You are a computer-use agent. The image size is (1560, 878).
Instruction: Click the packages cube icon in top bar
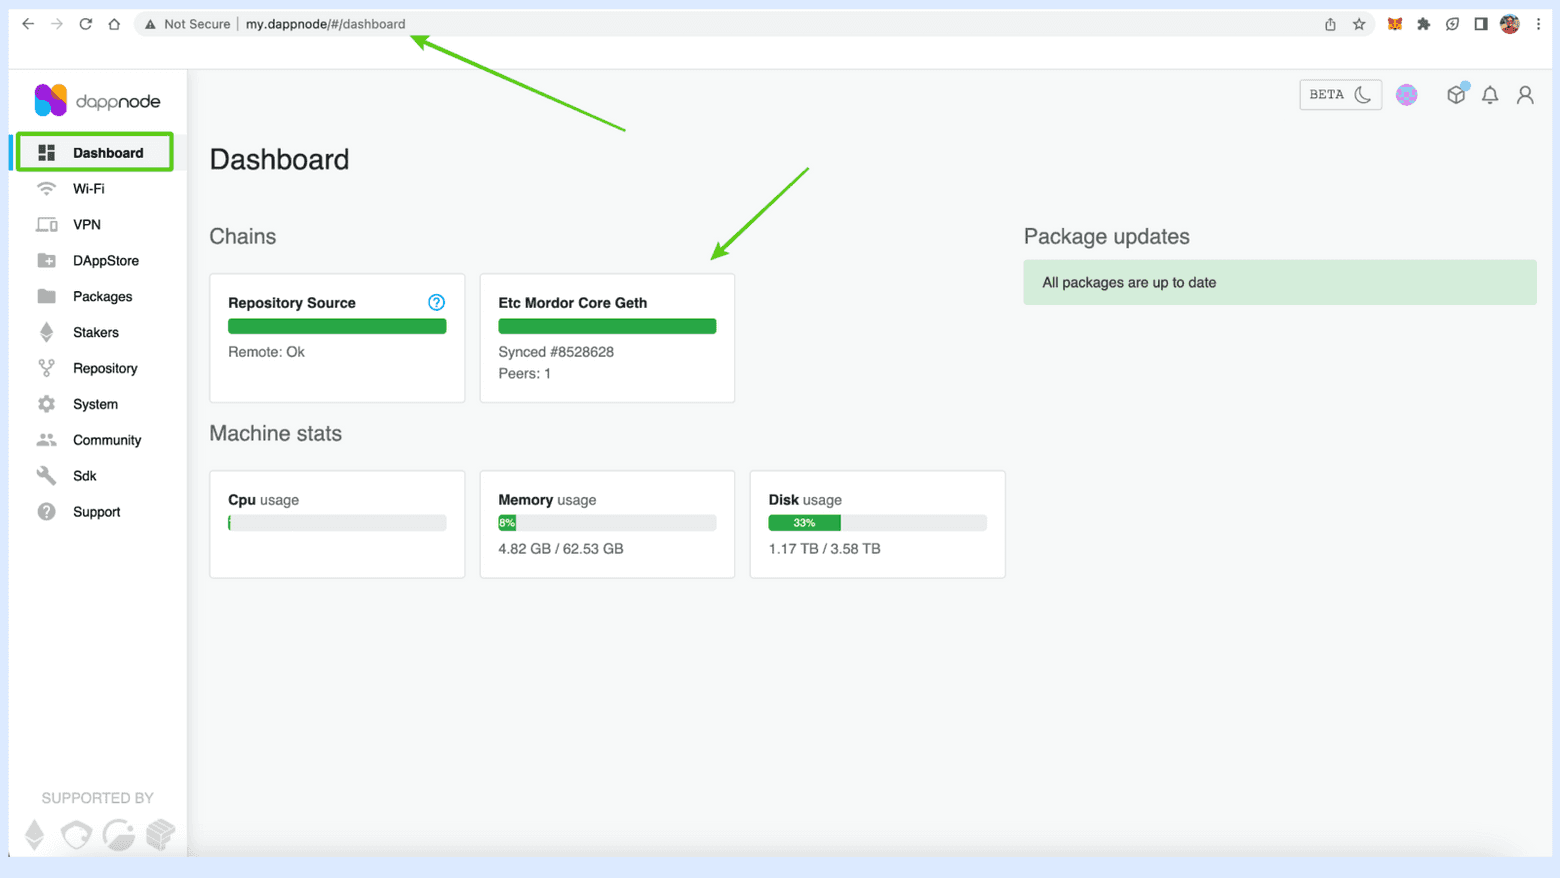point(1455,95)
